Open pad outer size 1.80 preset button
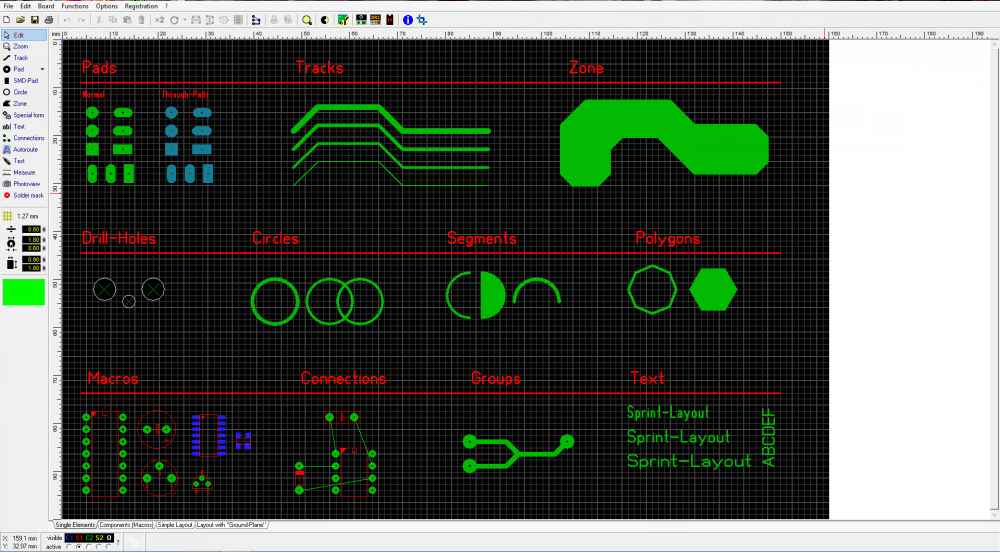Screen dimensions: 1000x553 point(43,240)
